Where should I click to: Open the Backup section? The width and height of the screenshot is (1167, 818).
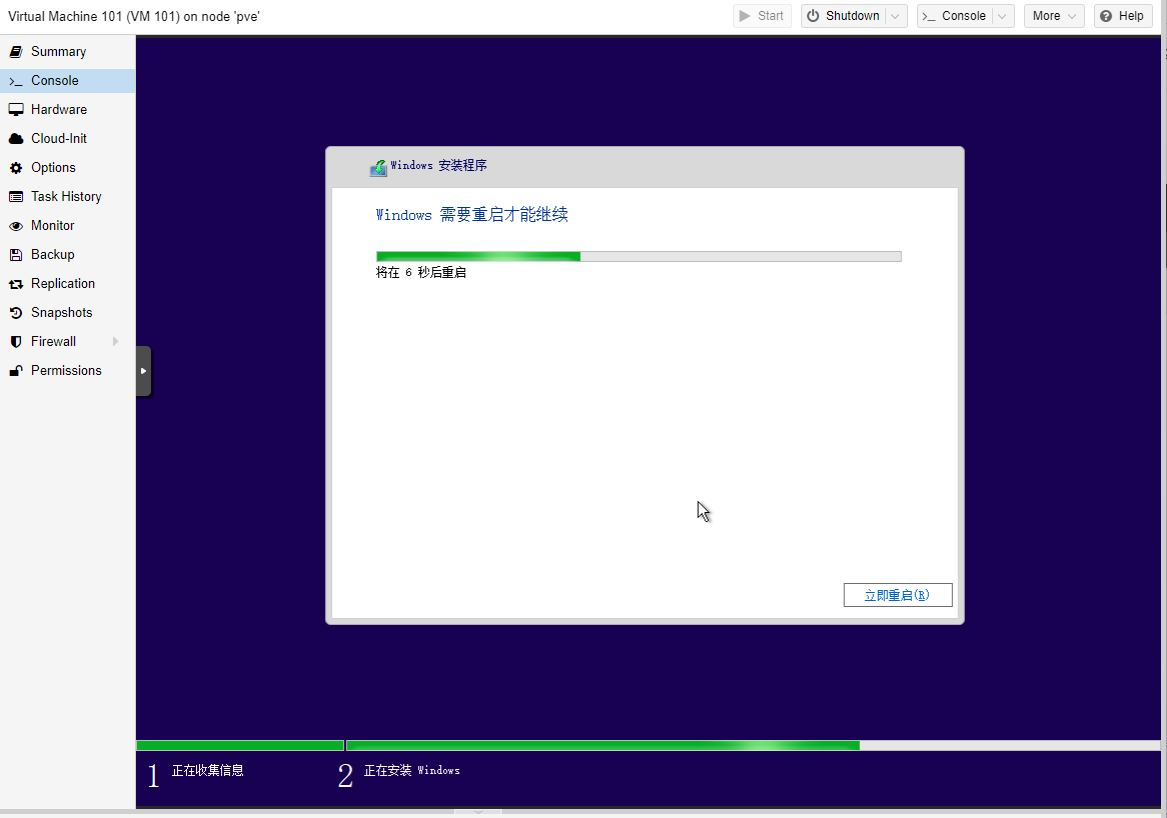click(67, 255)
